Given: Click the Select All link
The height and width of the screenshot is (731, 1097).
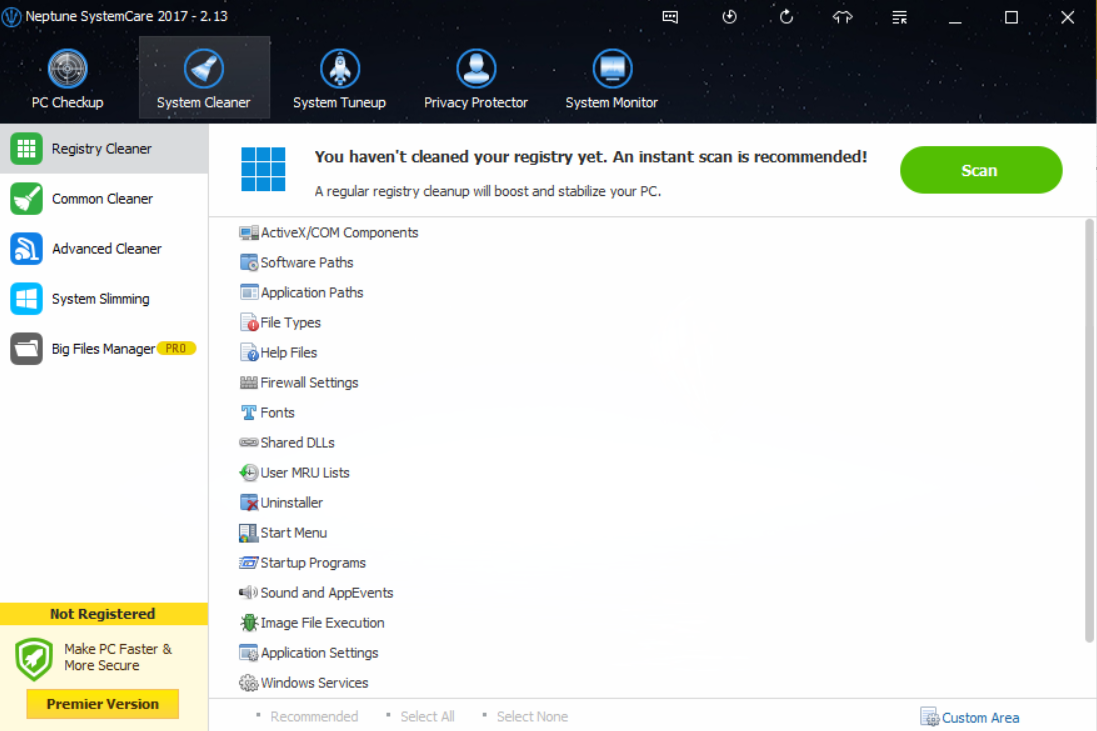Looking at the screenshot, I should (427, 716).
